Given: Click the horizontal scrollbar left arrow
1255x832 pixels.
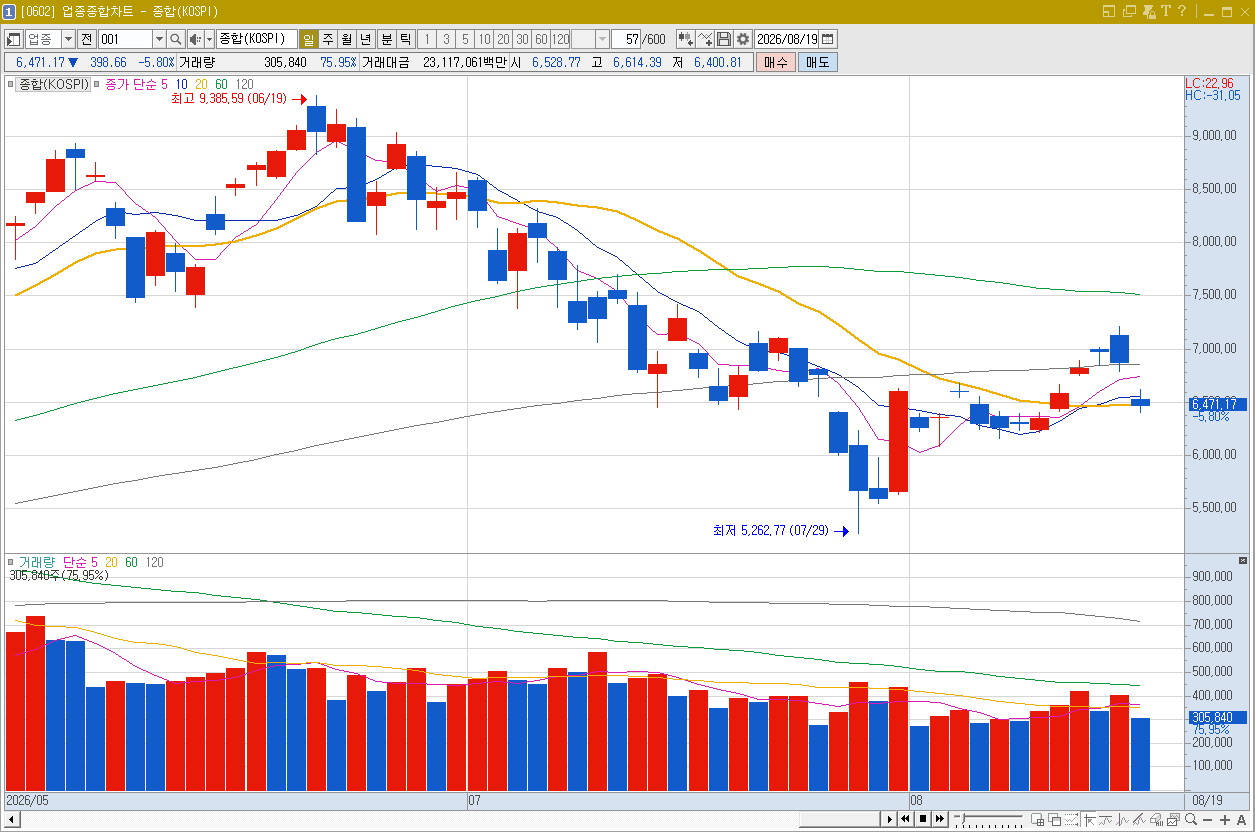Looking at the screenshot, I should click(x=11, y=820).
